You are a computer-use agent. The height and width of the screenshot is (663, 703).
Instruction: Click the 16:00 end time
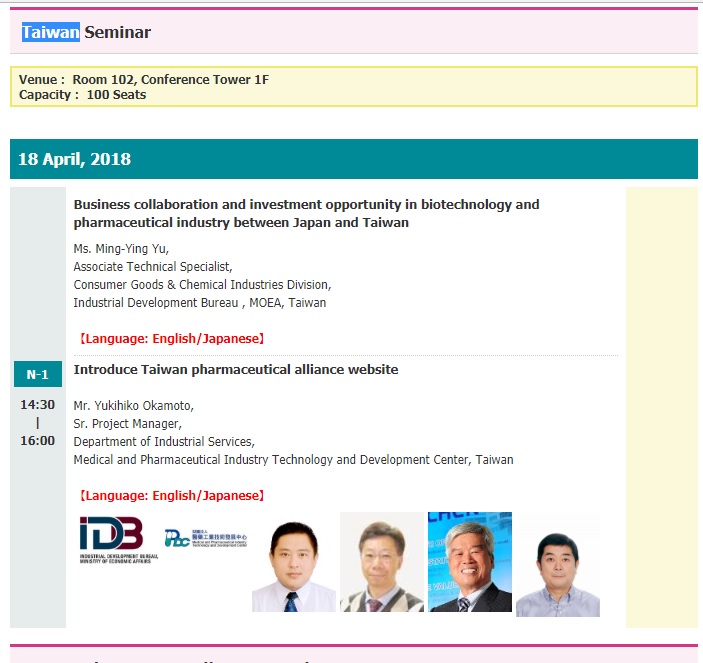tap(38, 440)
